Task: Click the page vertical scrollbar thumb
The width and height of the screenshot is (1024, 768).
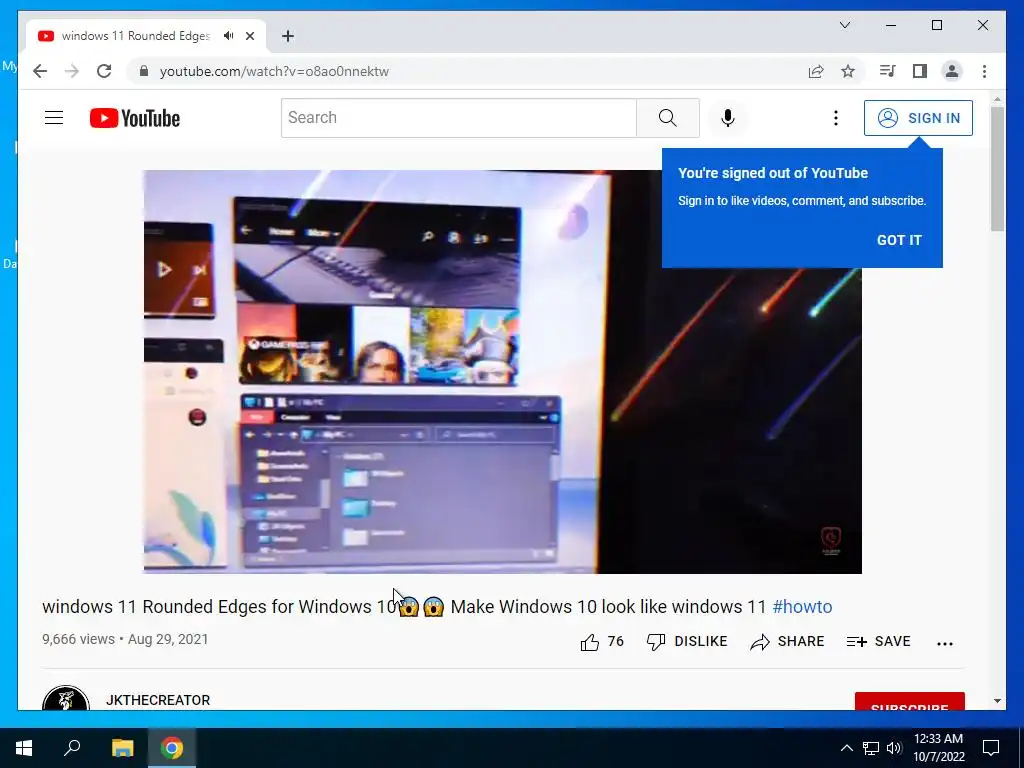Action: (997, 168)
